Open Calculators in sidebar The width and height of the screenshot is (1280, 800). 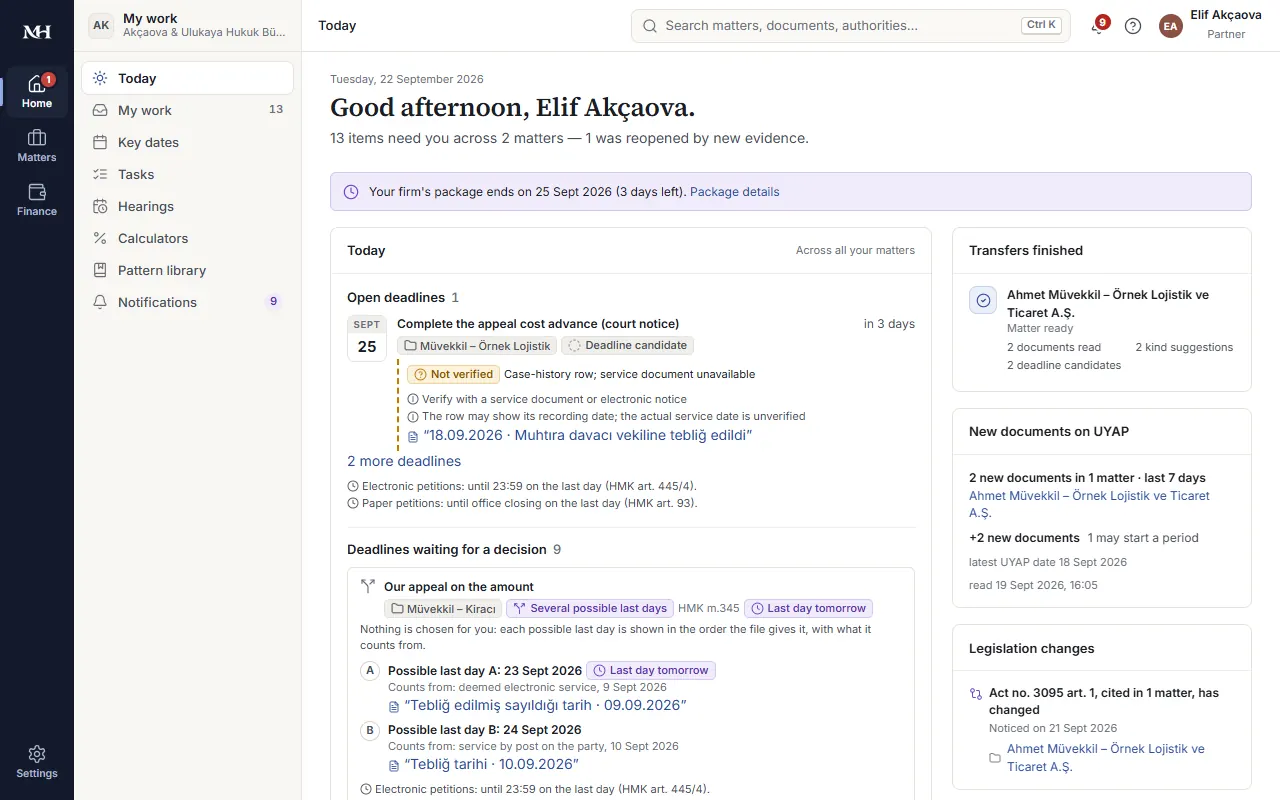tap(187, 238)
